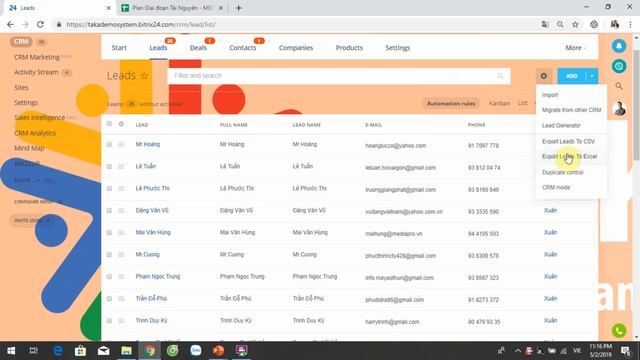
Task: Click the Invite Users button
Action: [x=32, y=220]
